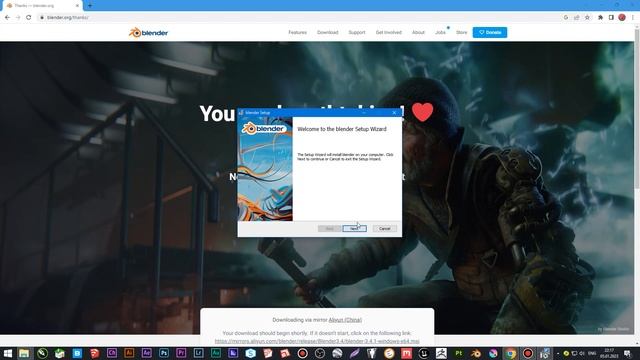The width and height of the screenshot is (640, 360).
Task: Click the ENG language indicator in tray
Action: click(592, 353)
